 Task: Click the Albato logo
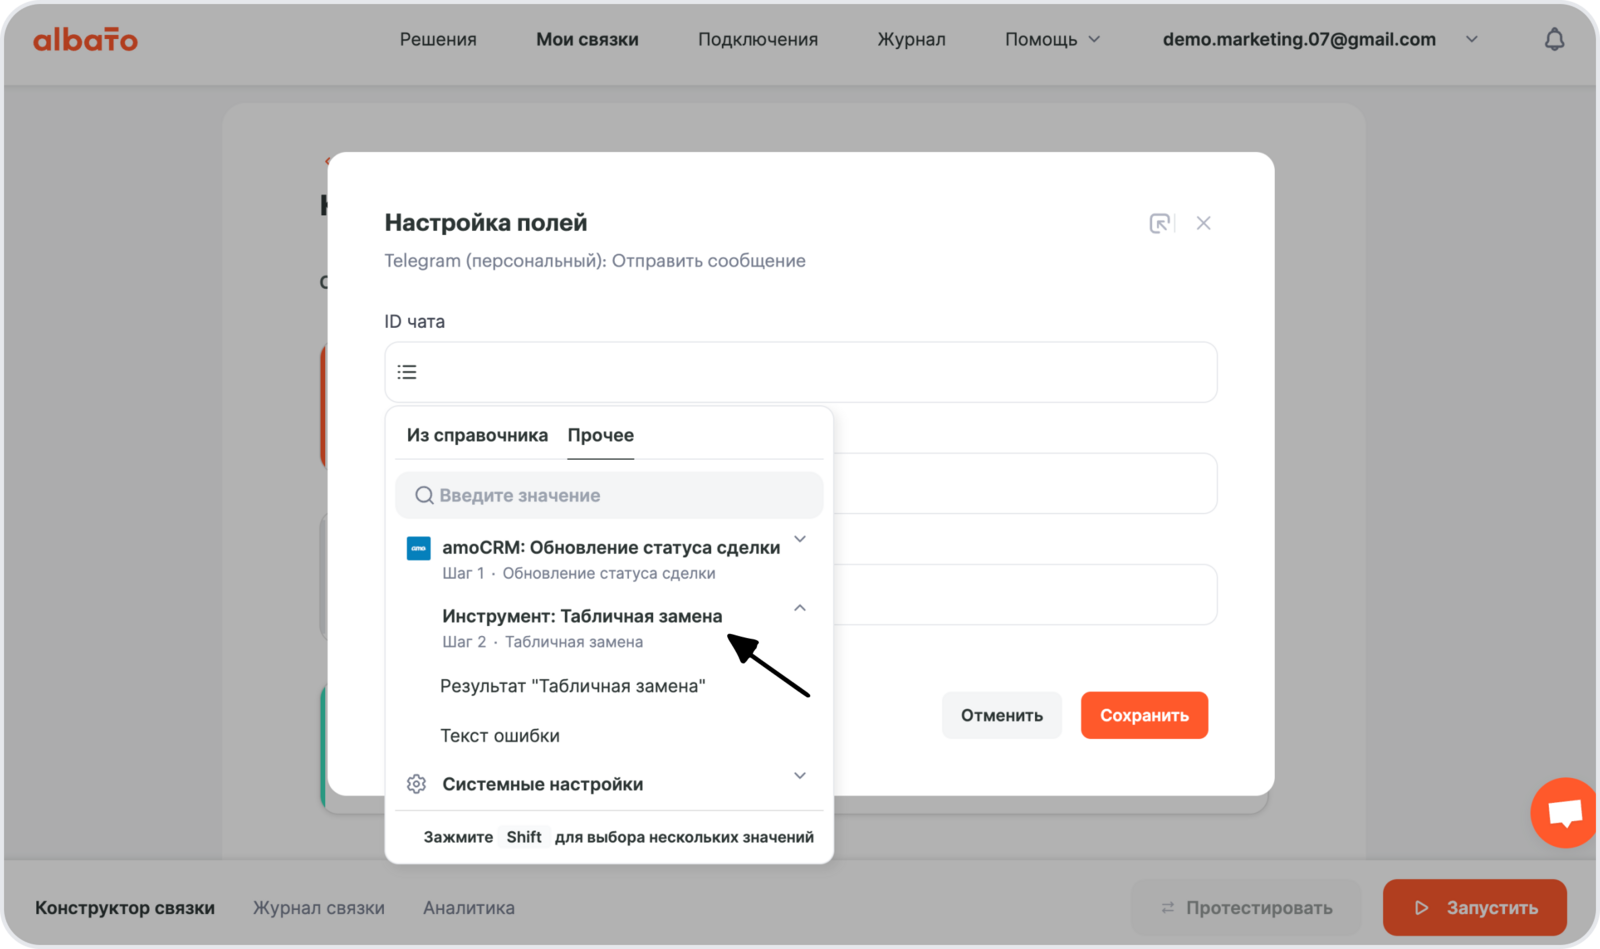tap(85, 40)
